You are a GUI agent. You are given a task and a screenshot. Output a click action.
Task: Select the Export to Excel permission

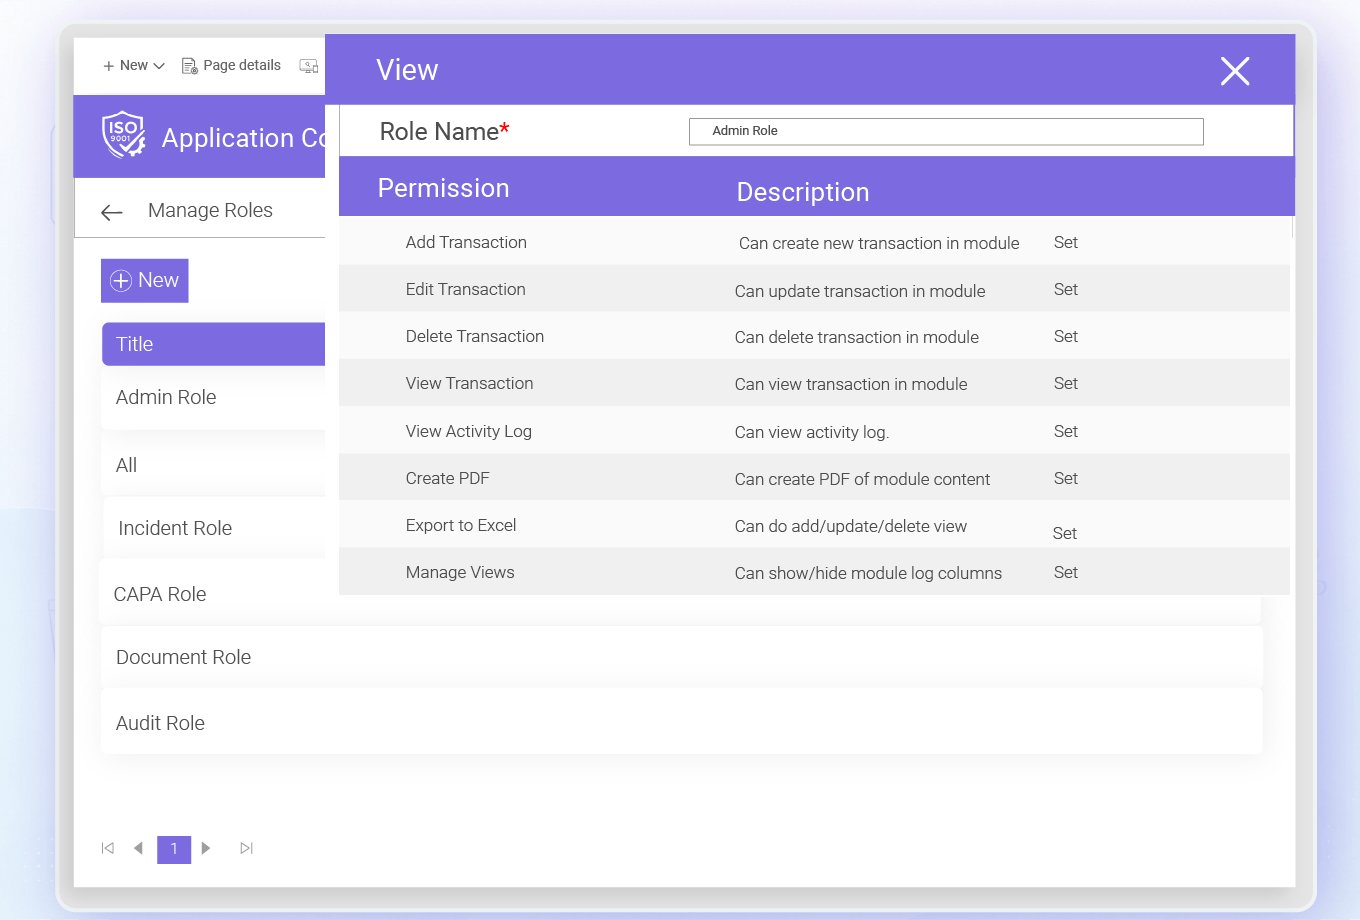(461, 526)
